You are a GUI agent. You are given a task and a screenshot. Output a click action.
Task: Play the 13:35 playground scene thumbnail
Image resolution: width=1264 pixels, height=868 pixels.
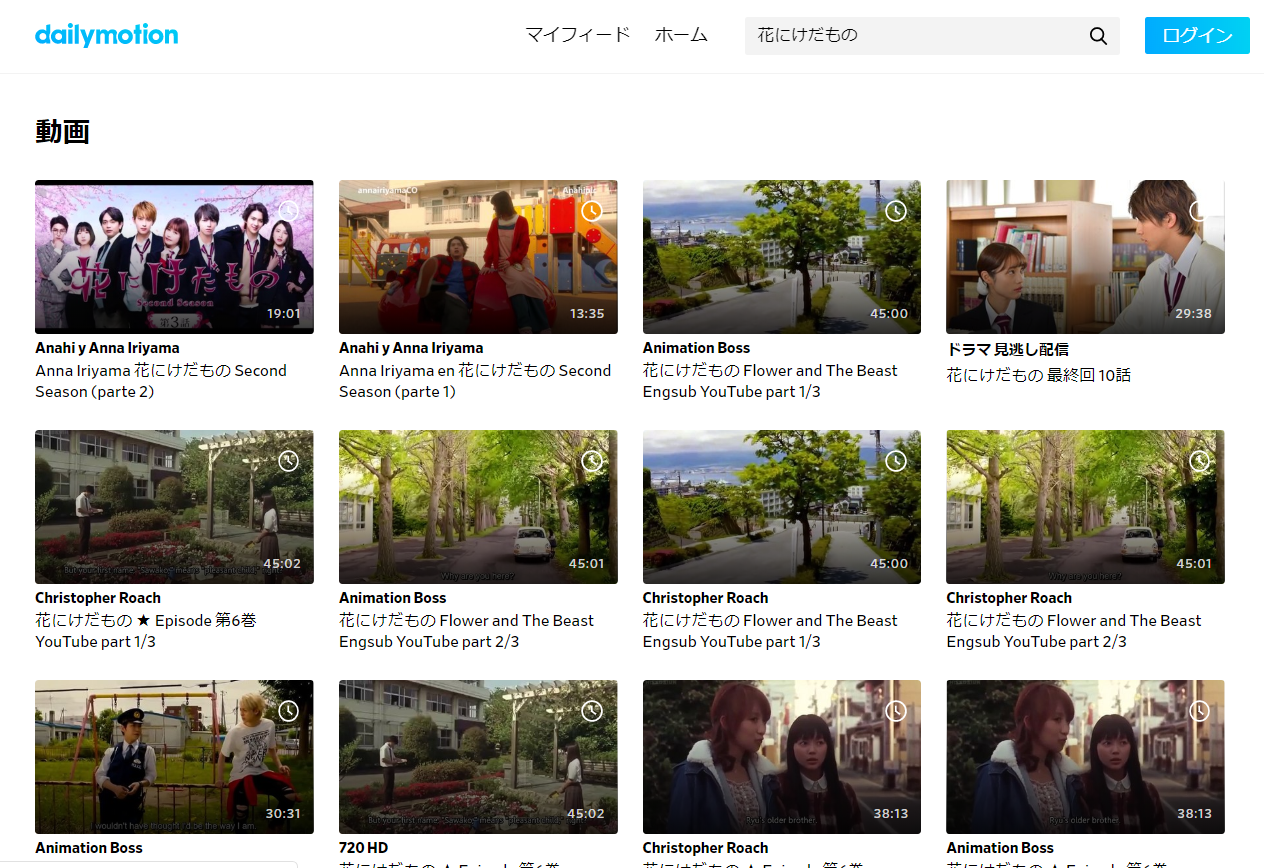click(478, 257)
